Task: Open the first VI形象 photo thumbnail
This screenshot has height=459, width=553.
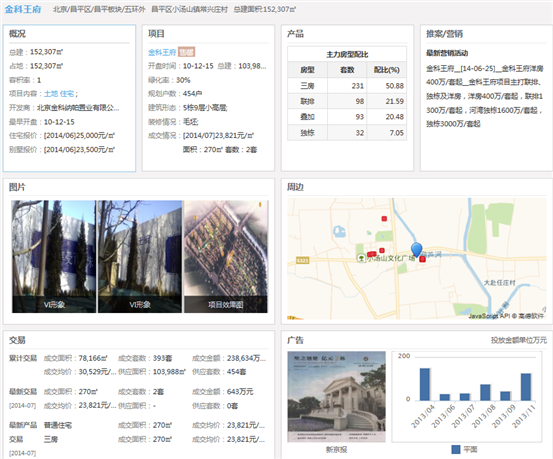Action: pyautogui.click(x=54, y=256)
